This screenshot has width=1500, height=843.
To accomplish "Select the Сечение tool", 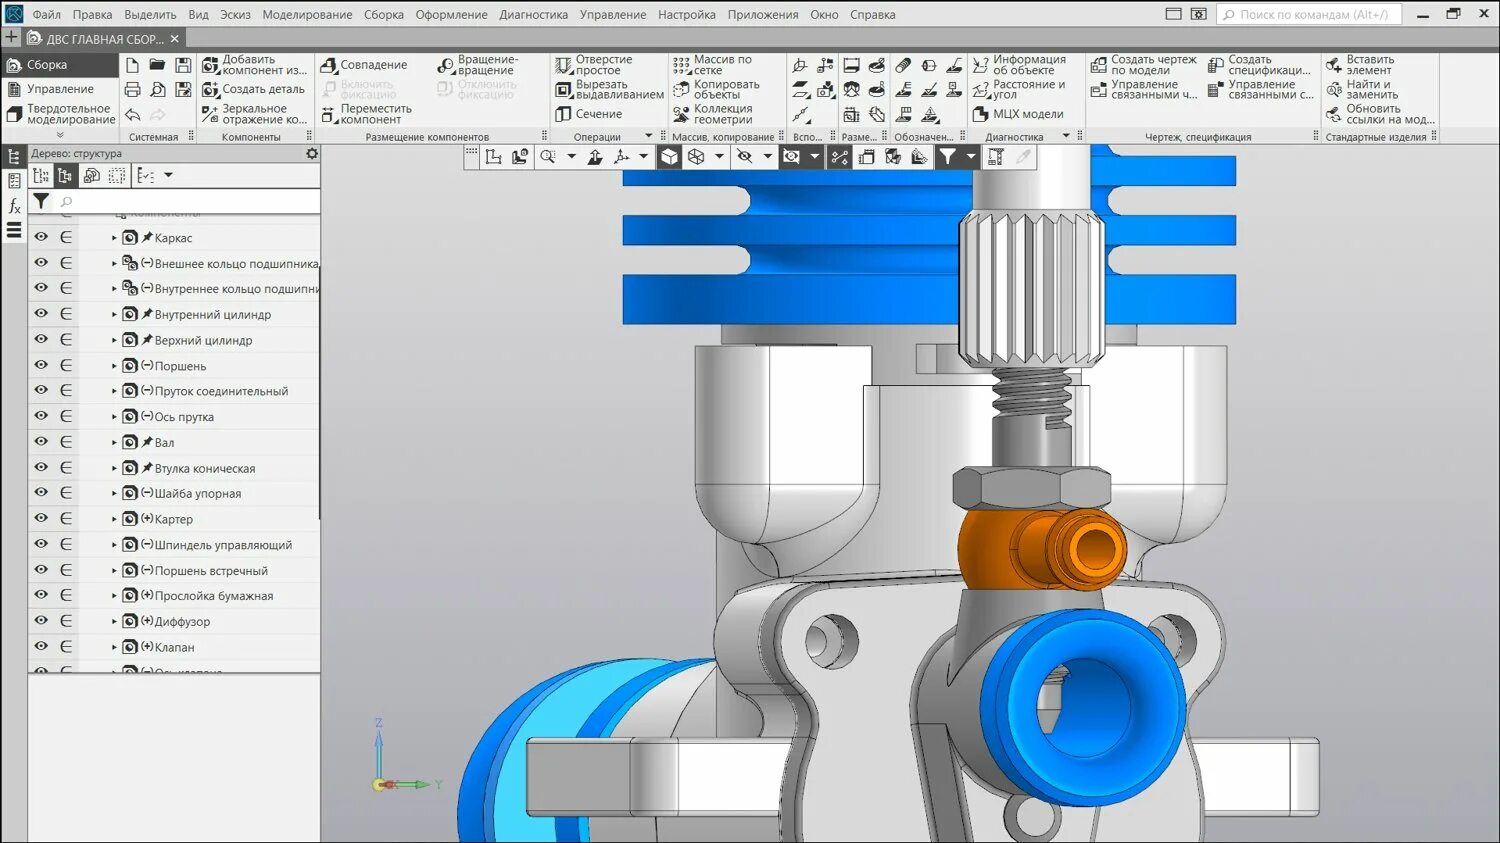I will pyautogui.click(x=589, y=114).
